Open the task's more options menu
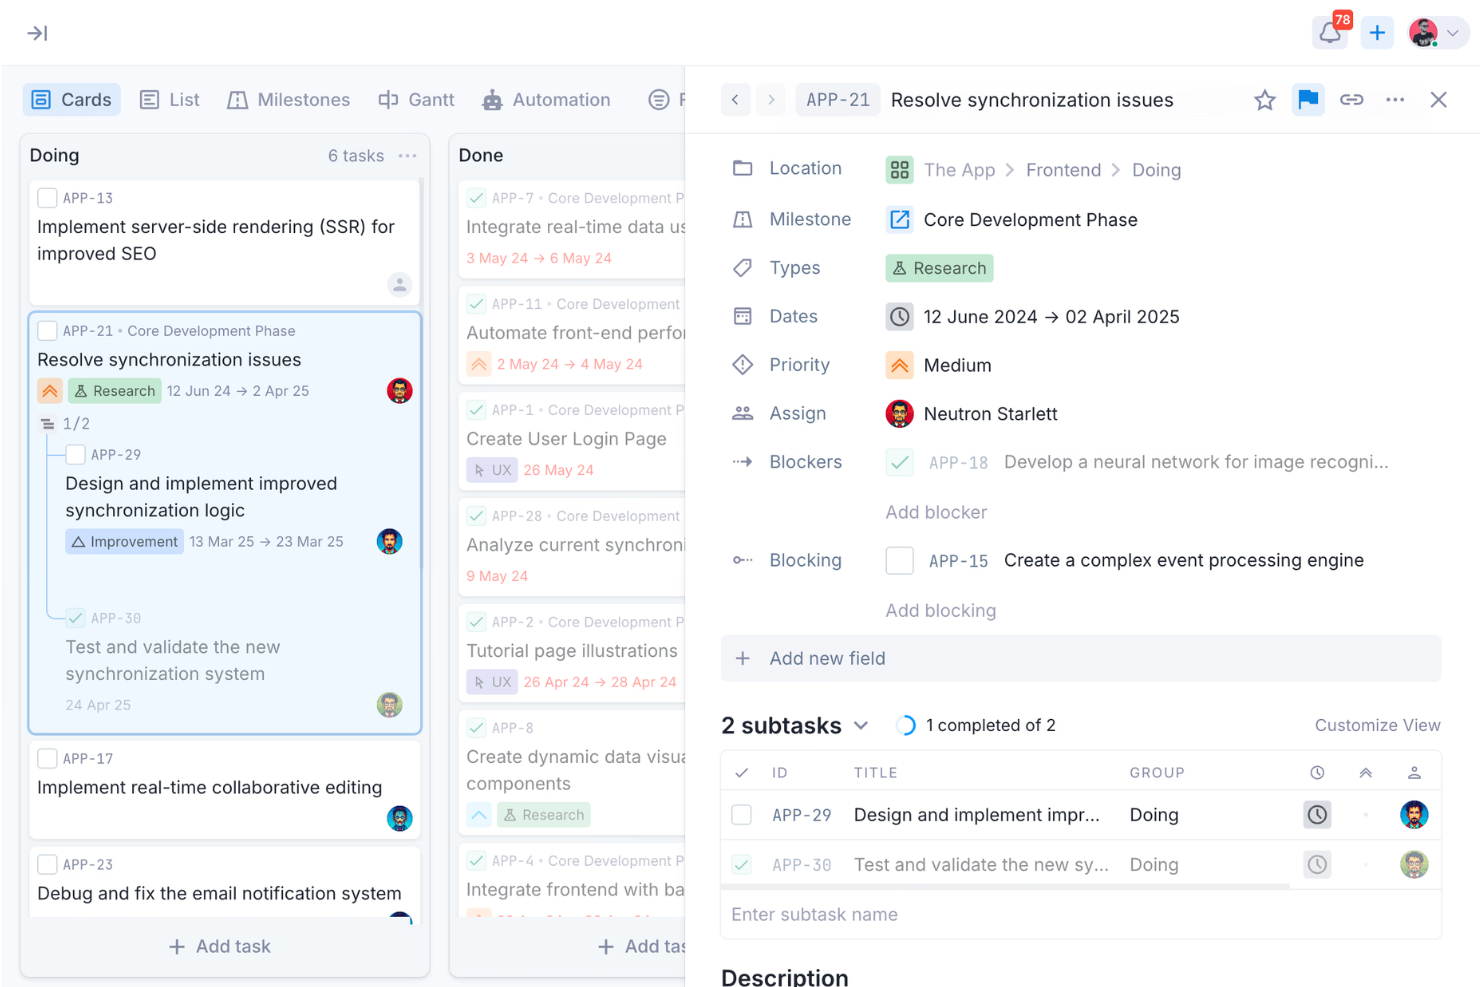This screenshot has width=1480, height=987. point(1395,100)
